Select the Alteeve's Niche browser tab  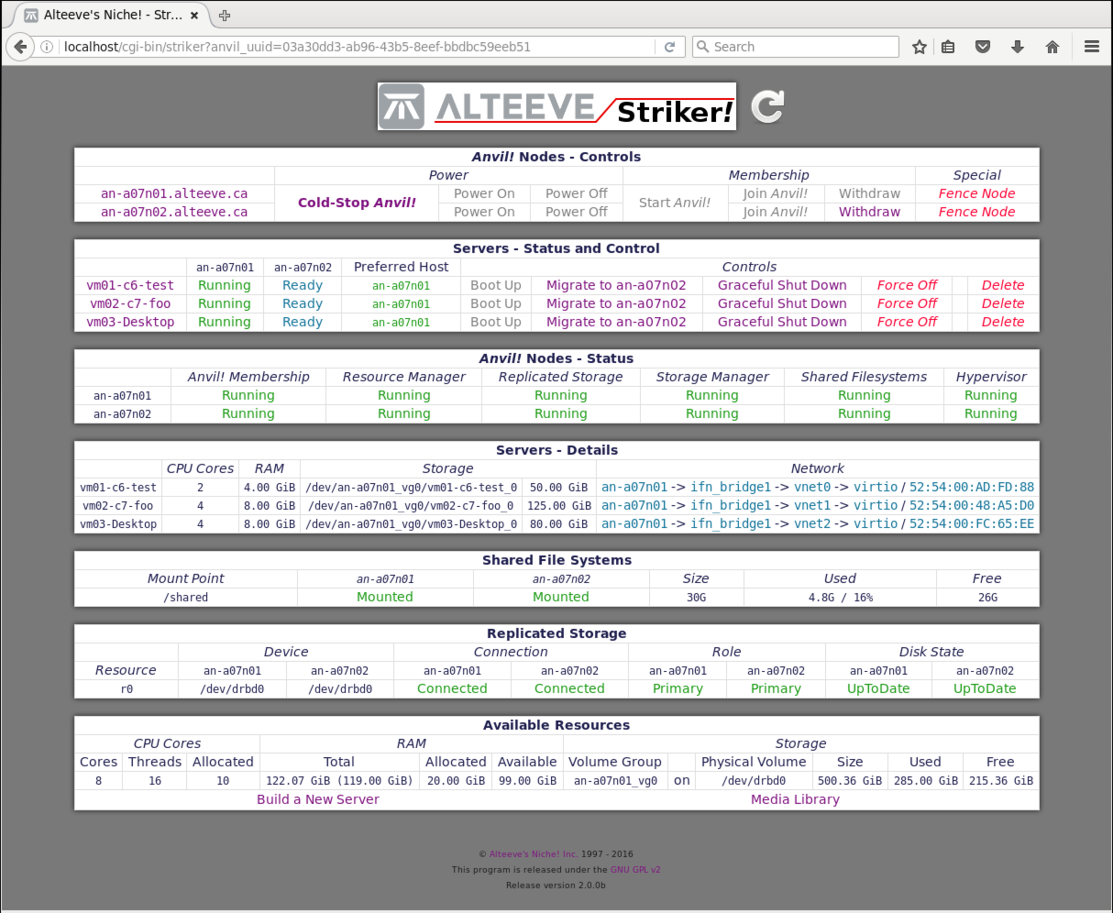pos(110,16)
